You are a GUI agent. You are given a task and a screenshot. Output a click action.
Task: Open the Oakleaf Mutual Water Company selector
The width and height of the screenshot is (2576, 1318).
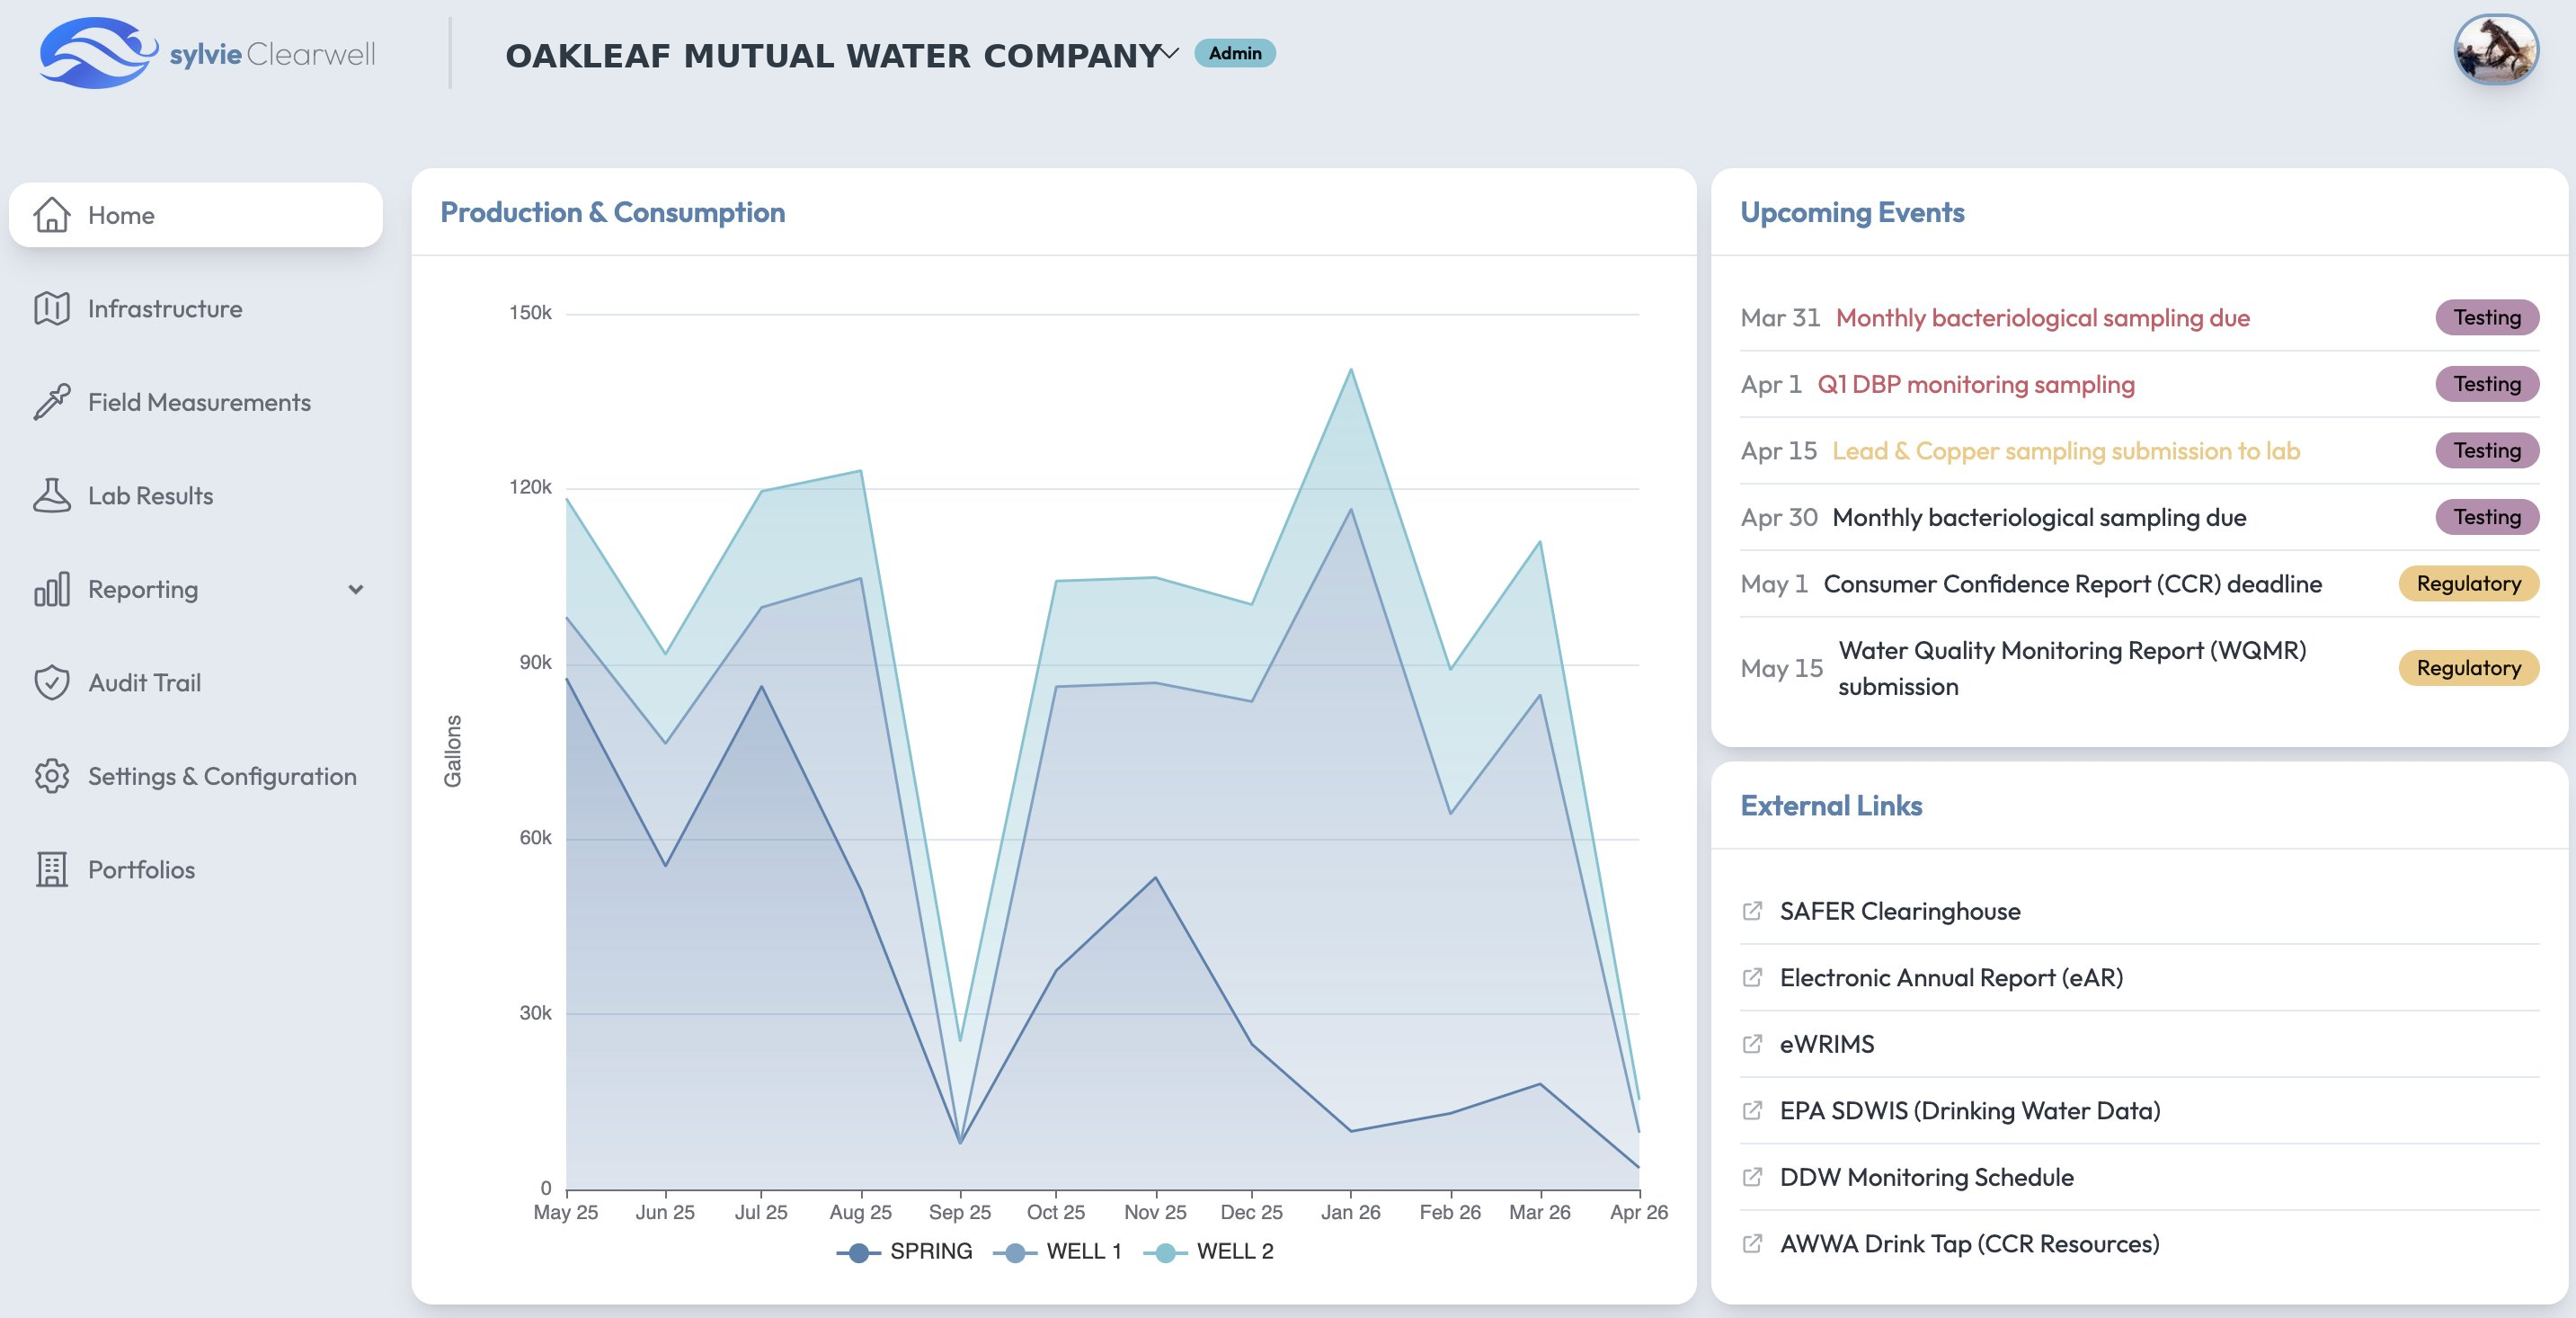click(x=1168, y=53)
